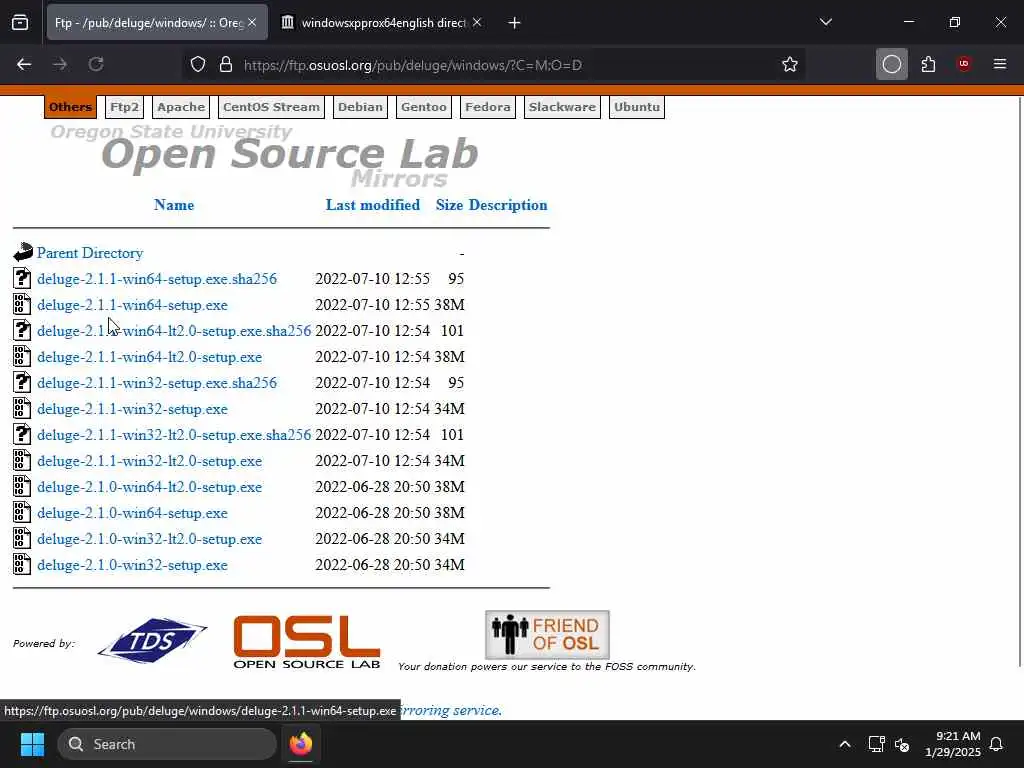Open deluge-2.1.1-win32-lt2.0-setup.exe.sha256 link
The width and height of the screenshot is (1024, 768).
pos(174,435)
